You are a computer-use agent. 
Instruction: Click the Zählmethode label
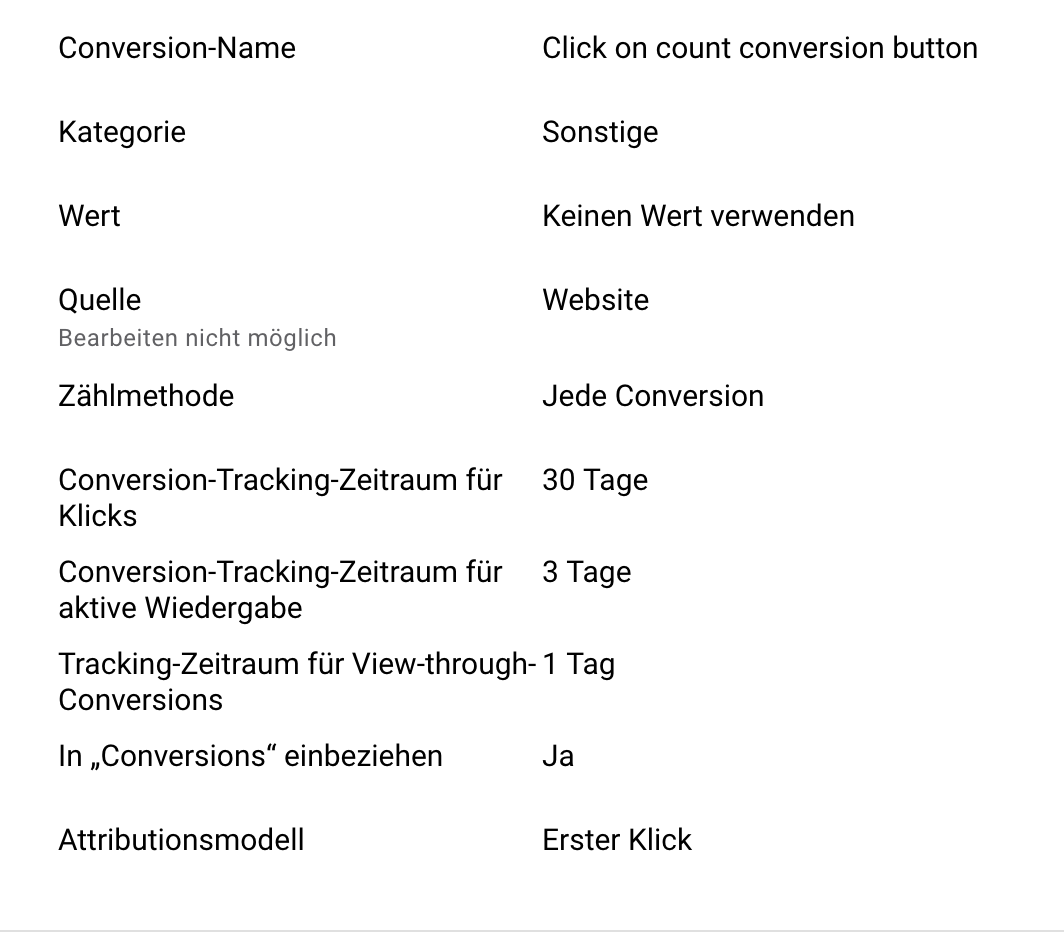coord(146,396)
